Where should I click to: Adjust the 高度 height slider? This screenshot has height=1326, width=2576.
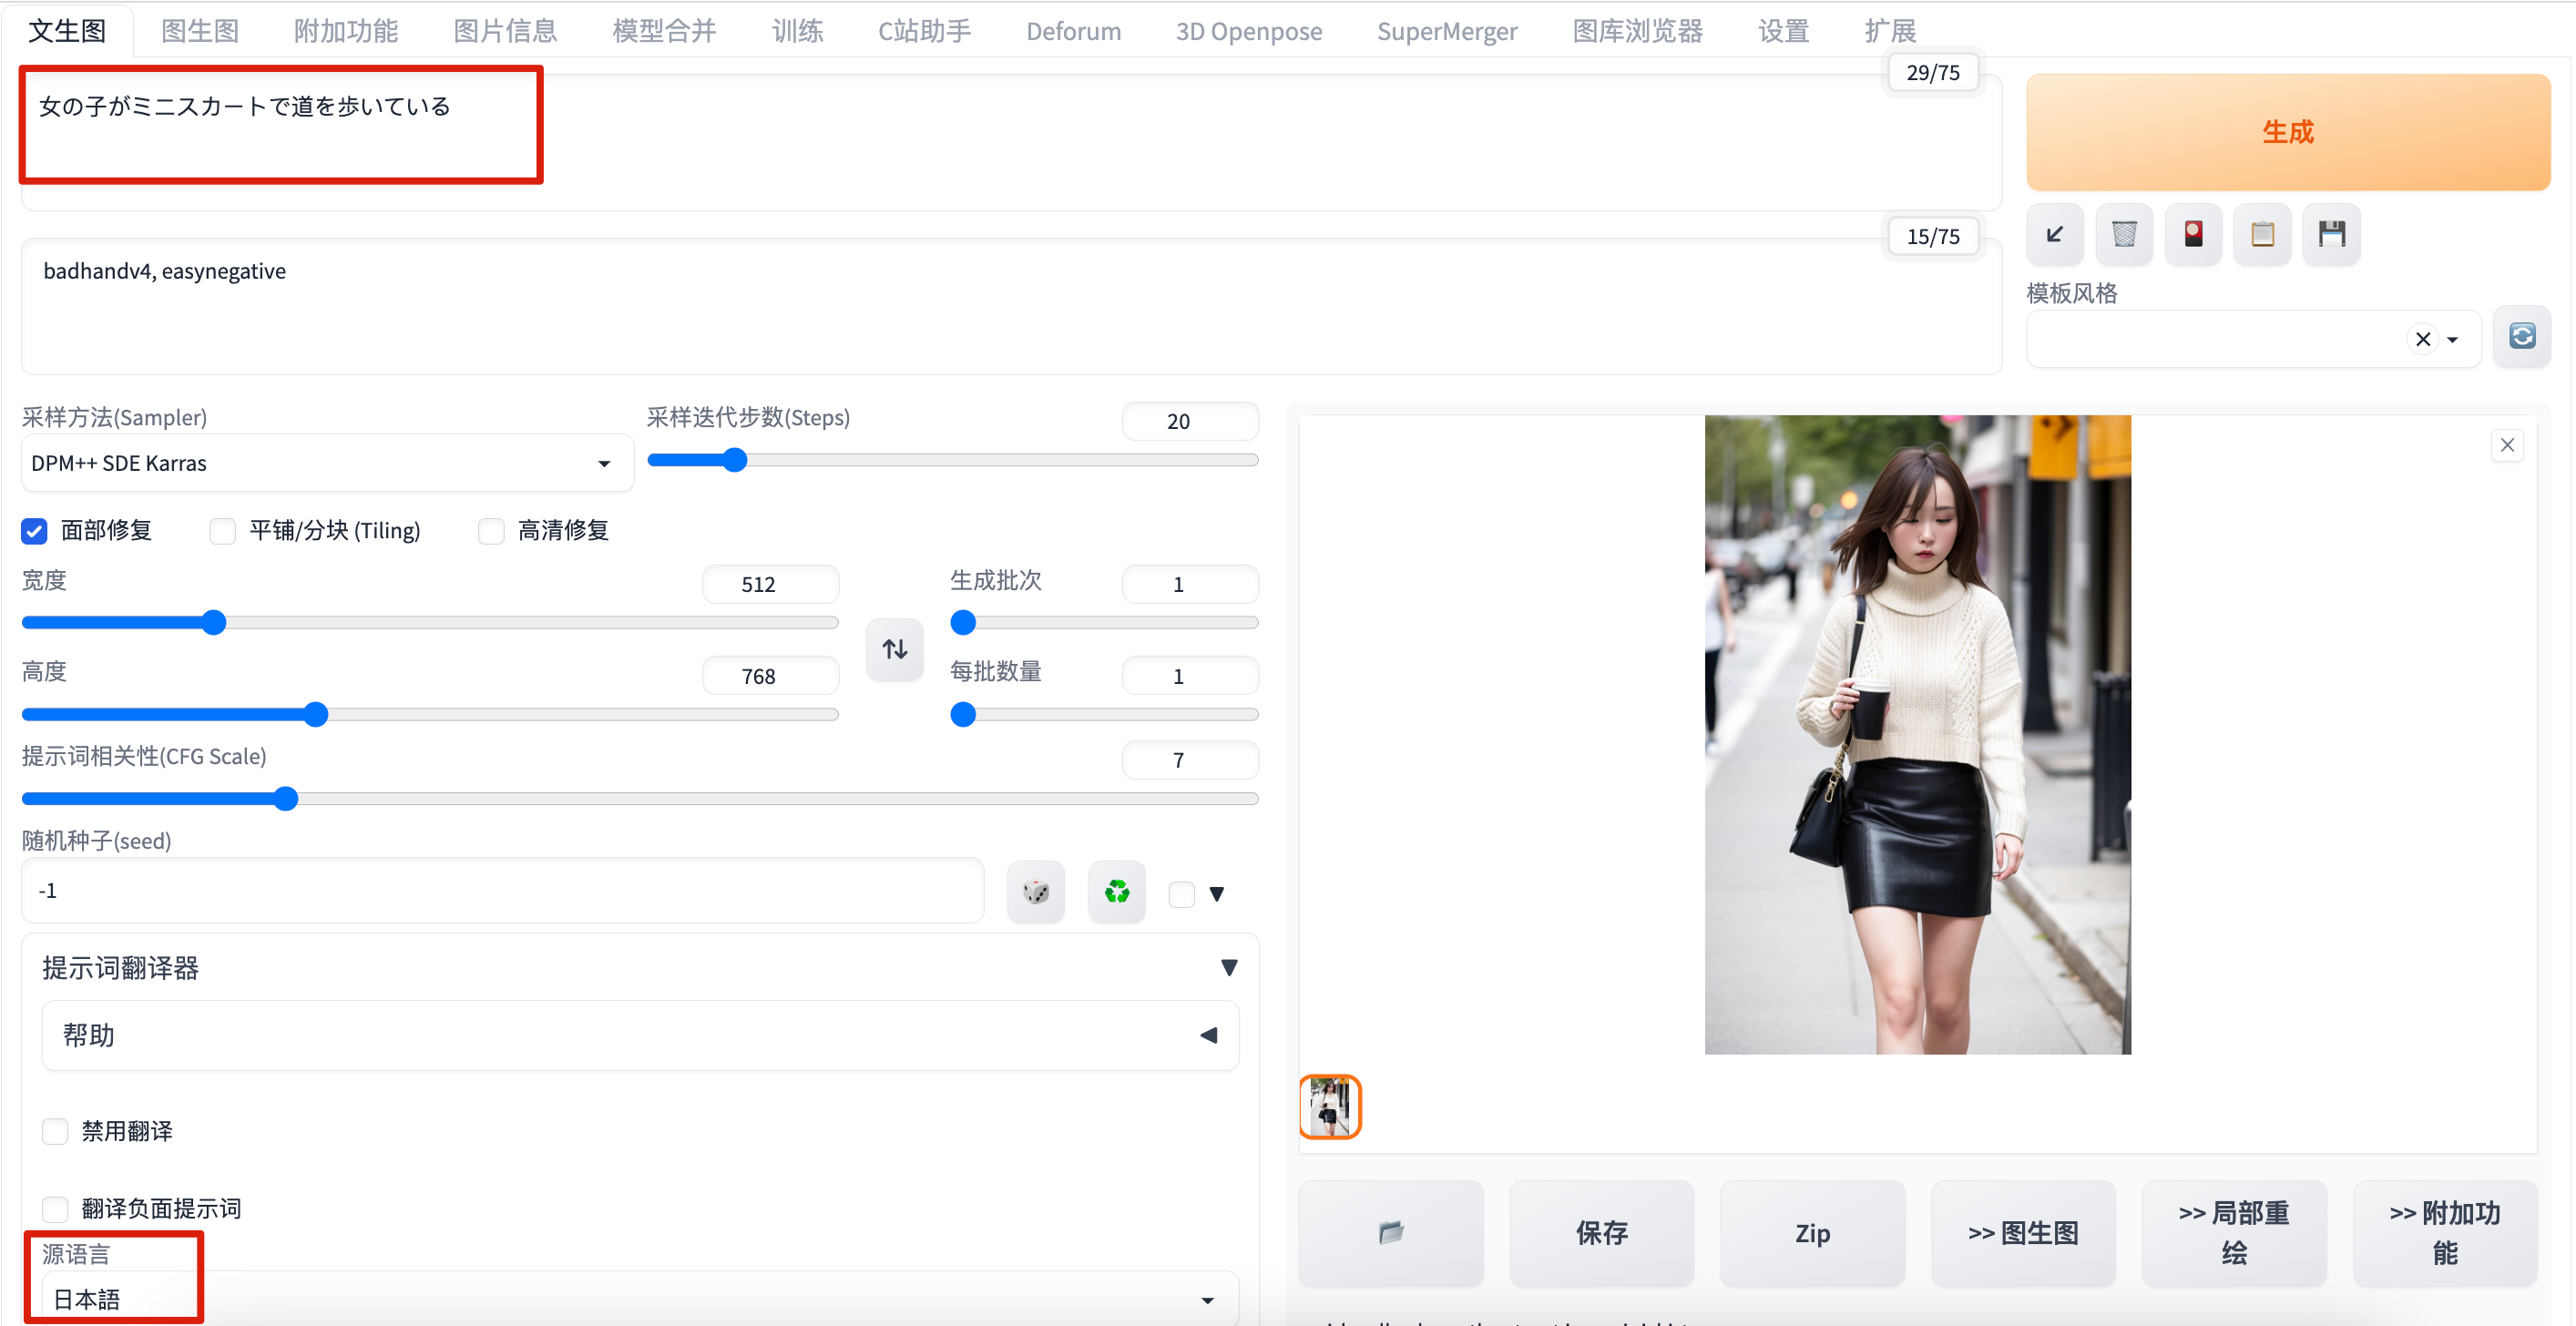click(x=430, y=715)
